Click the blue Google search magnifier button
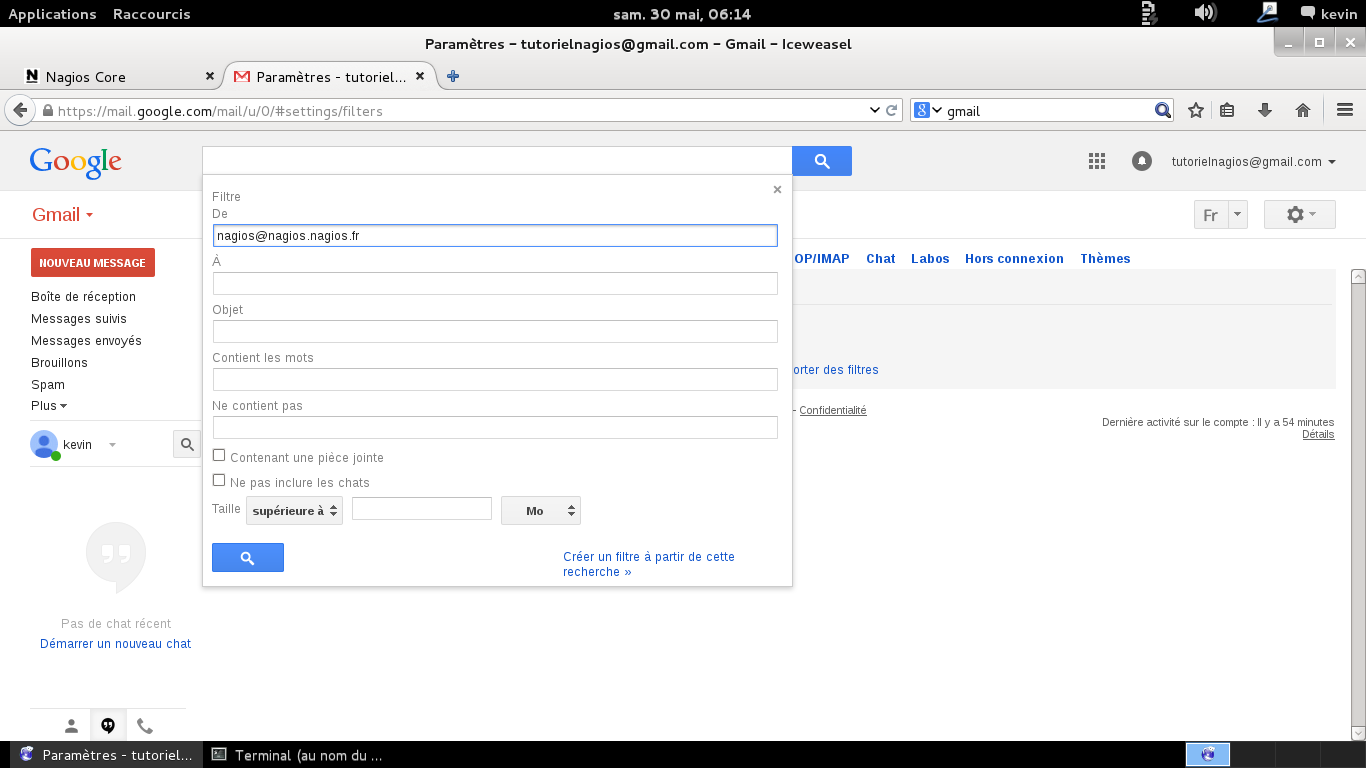This screenshot has width=1366, height=768. tap(822, 161)
